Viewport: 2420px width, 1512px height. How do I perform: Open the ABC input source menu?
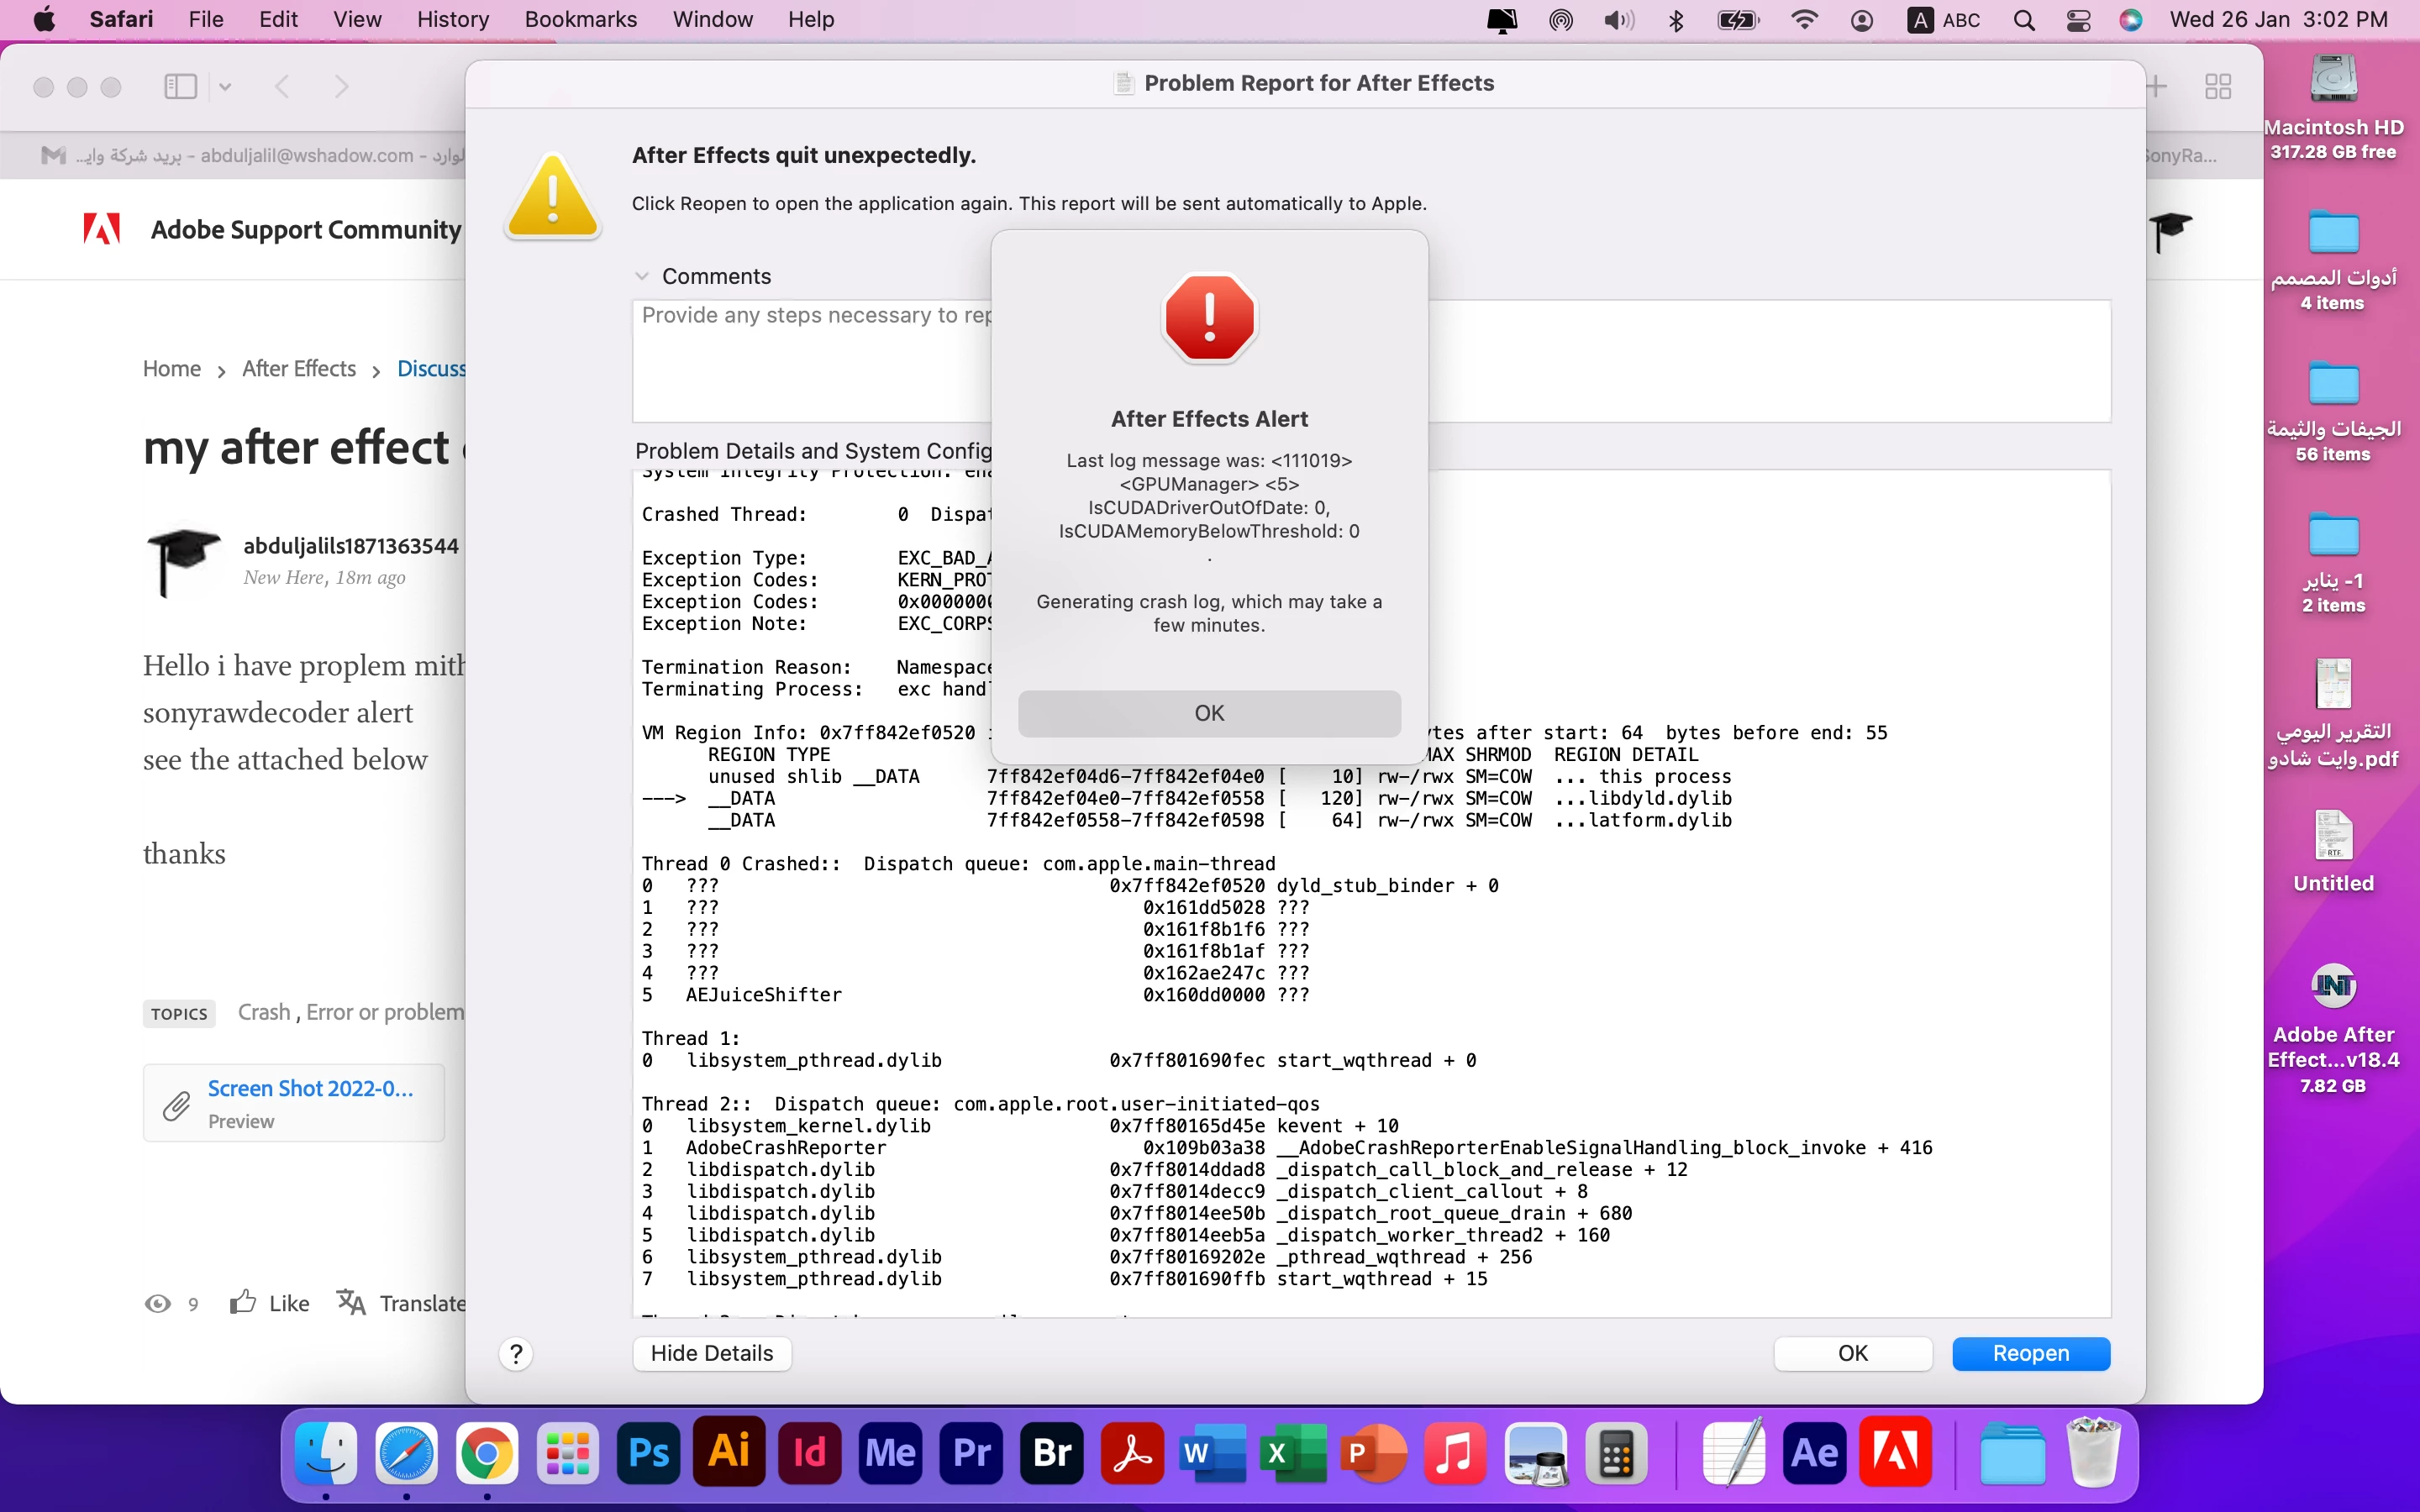click(1944, 20)
